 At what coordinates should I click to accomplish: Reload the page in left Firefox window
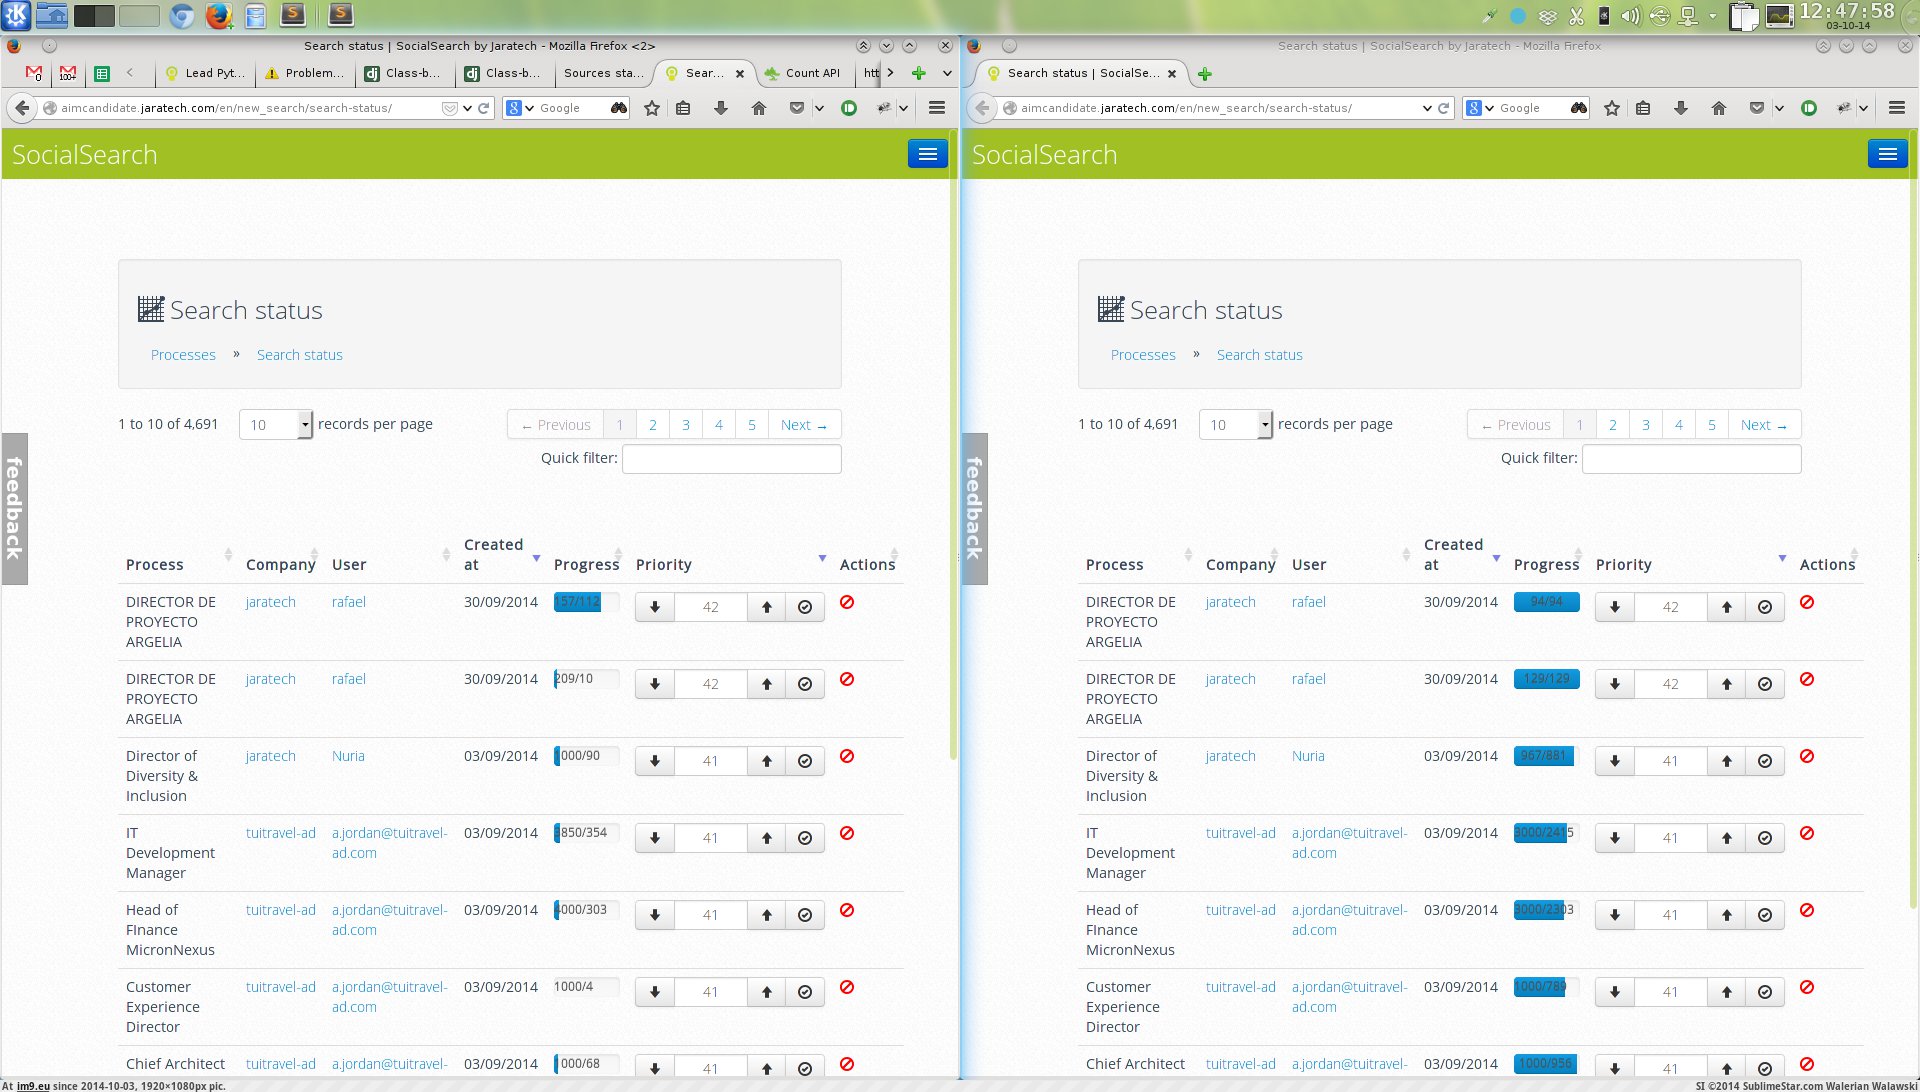click(484, 108)
